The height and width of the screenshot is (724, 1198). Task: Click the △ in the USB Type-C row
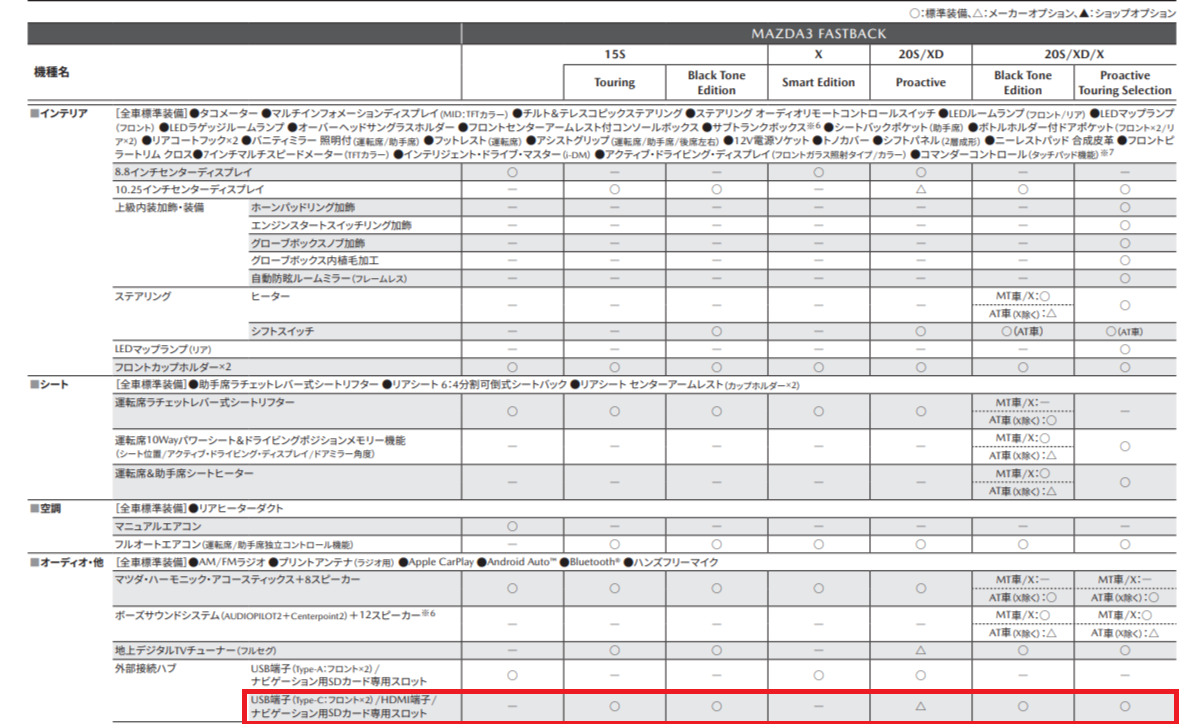(921, 706)
